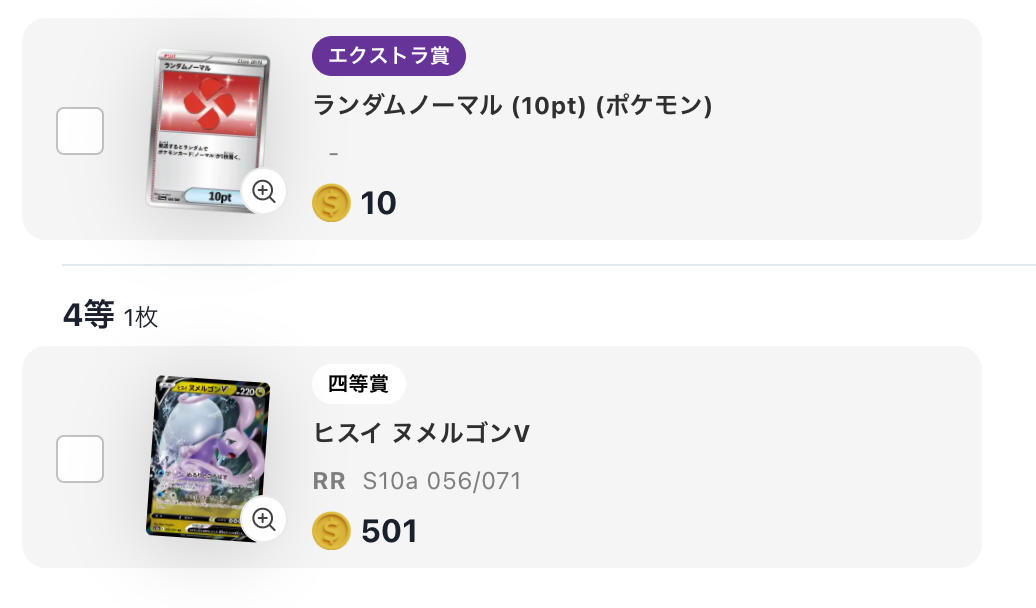Viewport: 1036px width, 608px height.
Task: Open the ヒスイ ヌメルゴンV card image
Action: pos(208,450)
